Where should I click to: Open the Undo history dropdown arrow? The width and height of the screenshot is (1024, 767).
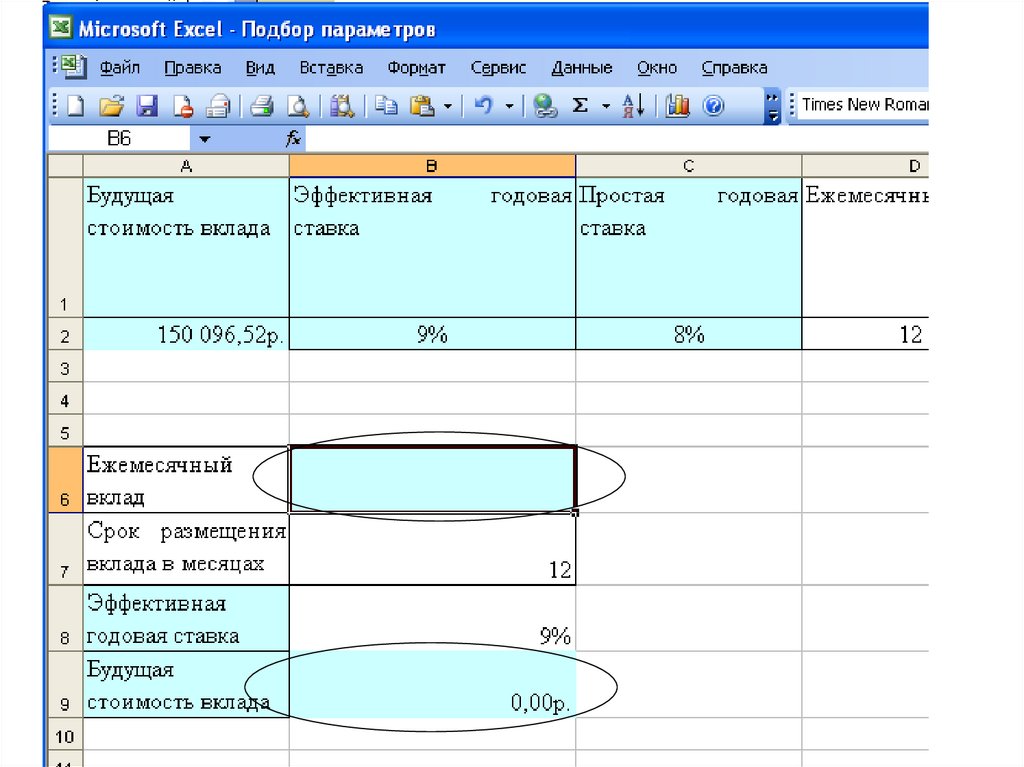pos(509,106)
